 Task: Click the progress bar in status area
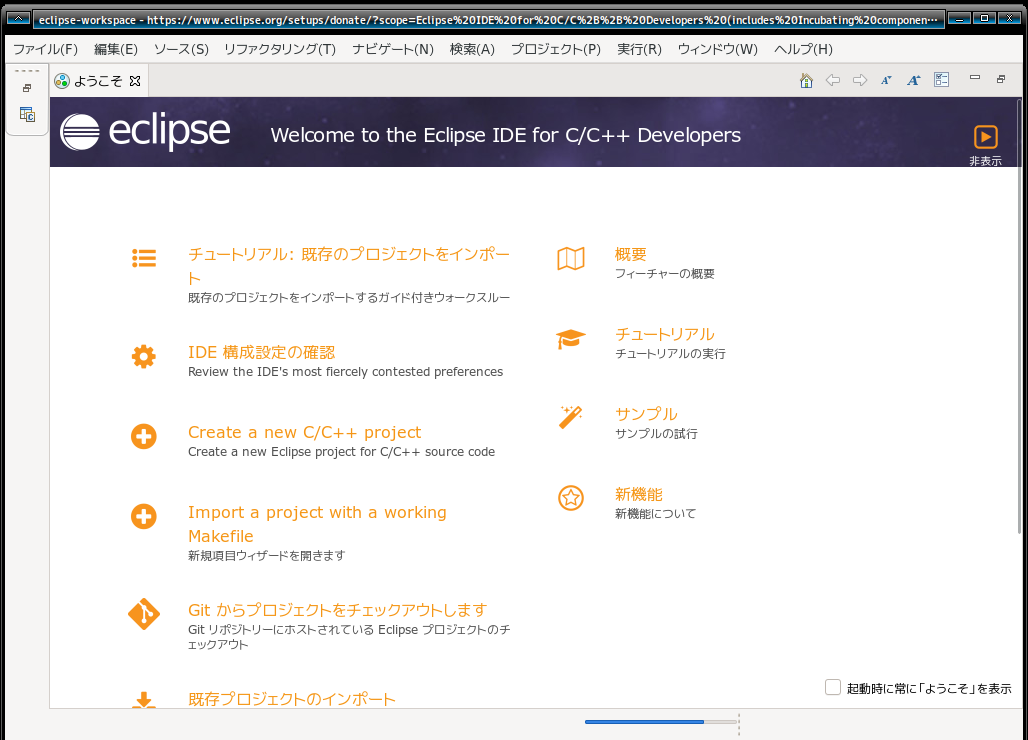point(661,722)
